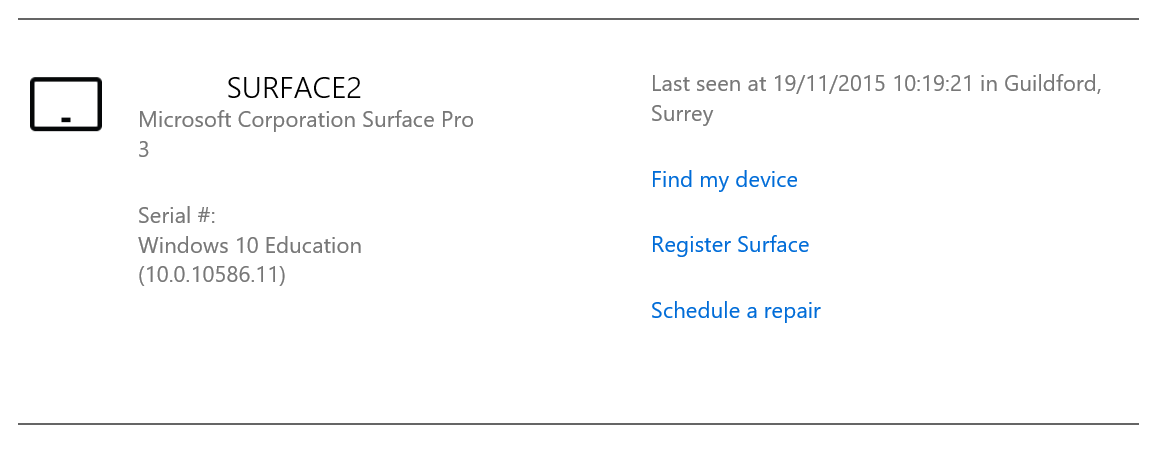Viewport: 1158px width, 449px height.
Task: Click the bottom horizontal divider line
Action: (578, 424)
